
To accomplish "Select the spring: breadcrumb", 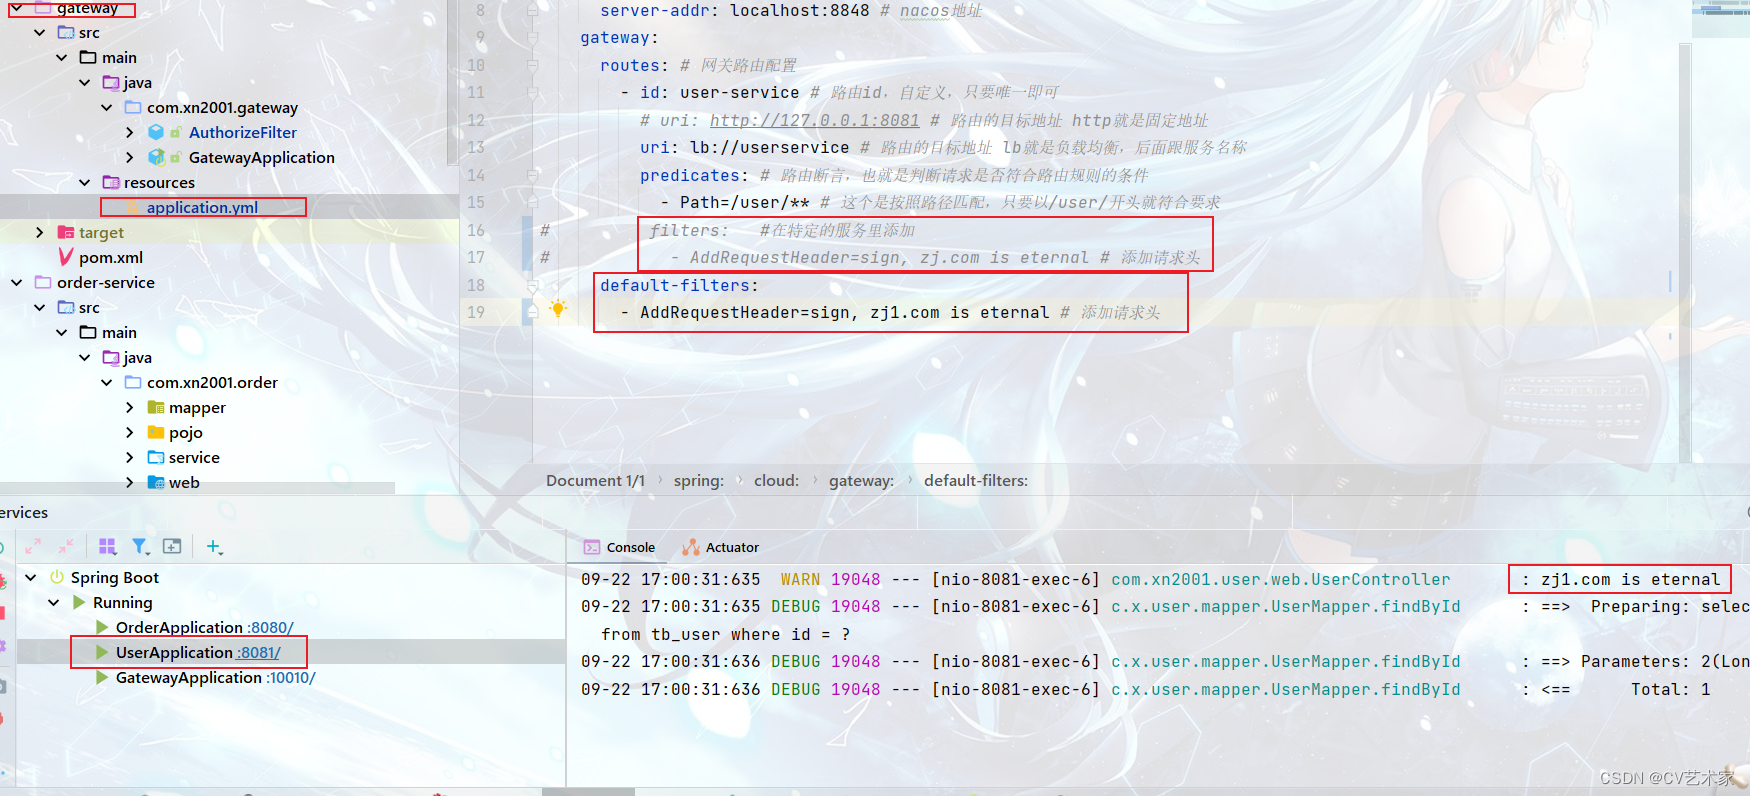I will [699, 480].
